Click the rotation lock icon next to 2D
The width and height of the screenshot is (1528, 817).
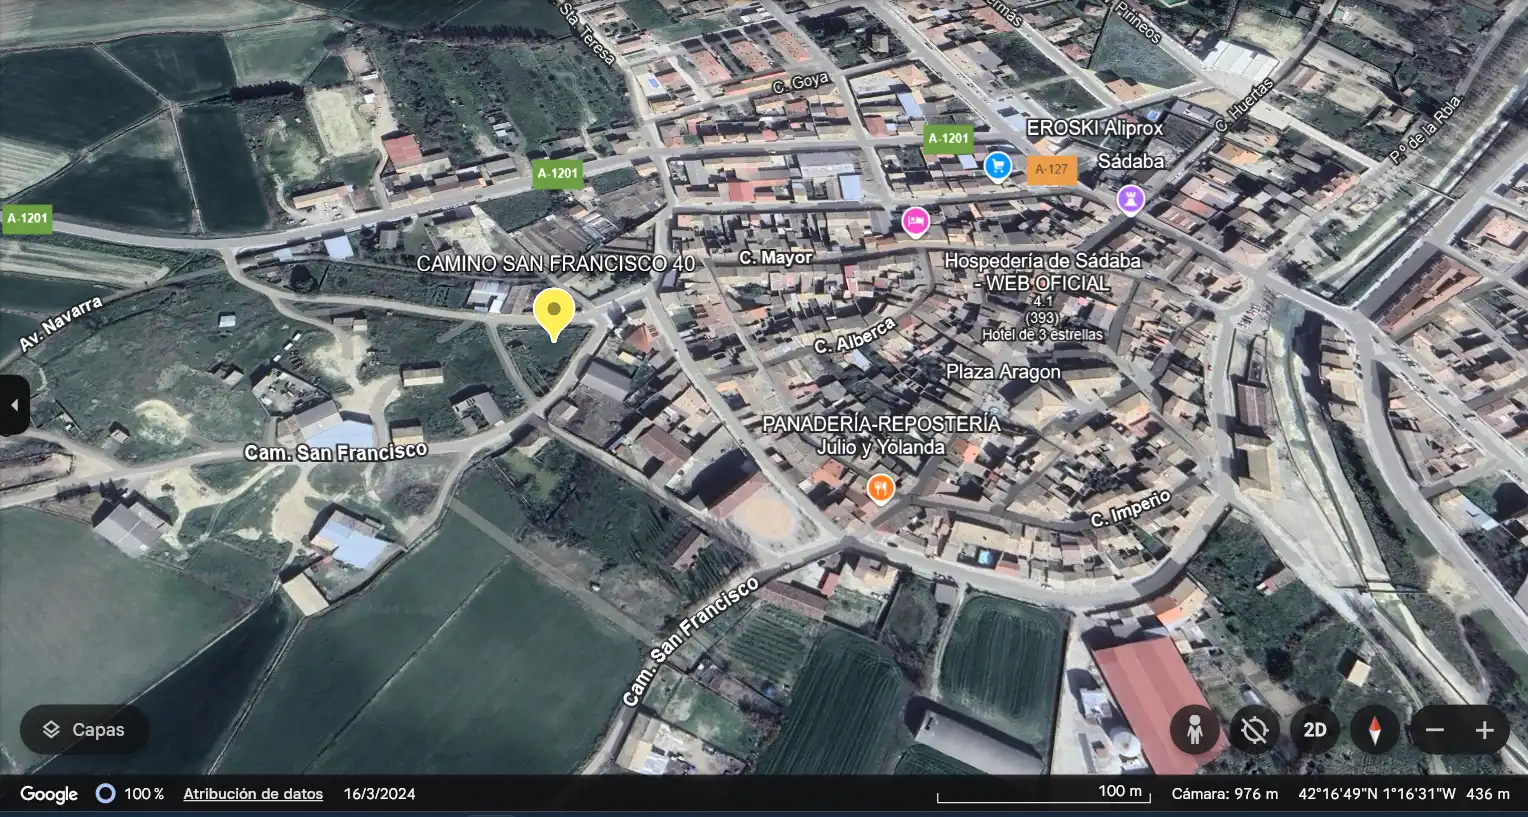pyautogui.click(x=1254, y=730)
